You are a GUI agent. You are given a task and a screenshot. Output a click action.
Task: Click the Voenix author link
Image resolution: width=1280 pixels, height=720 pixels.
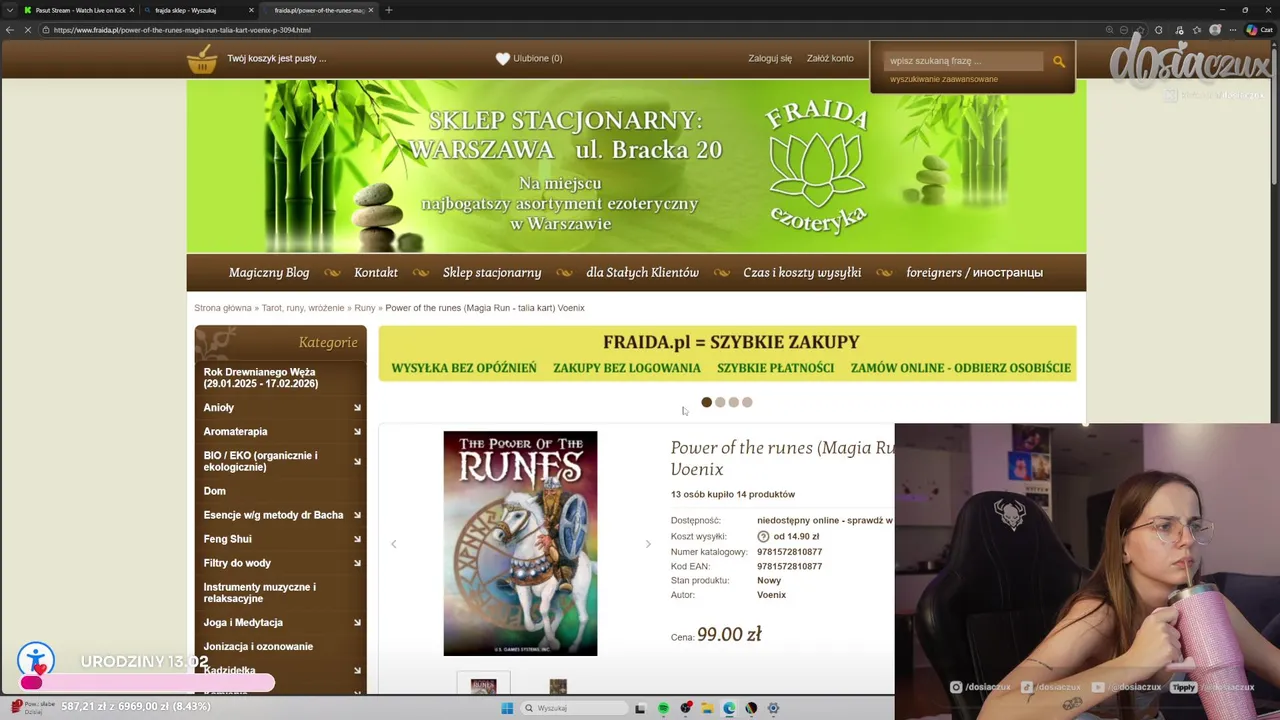771,595
